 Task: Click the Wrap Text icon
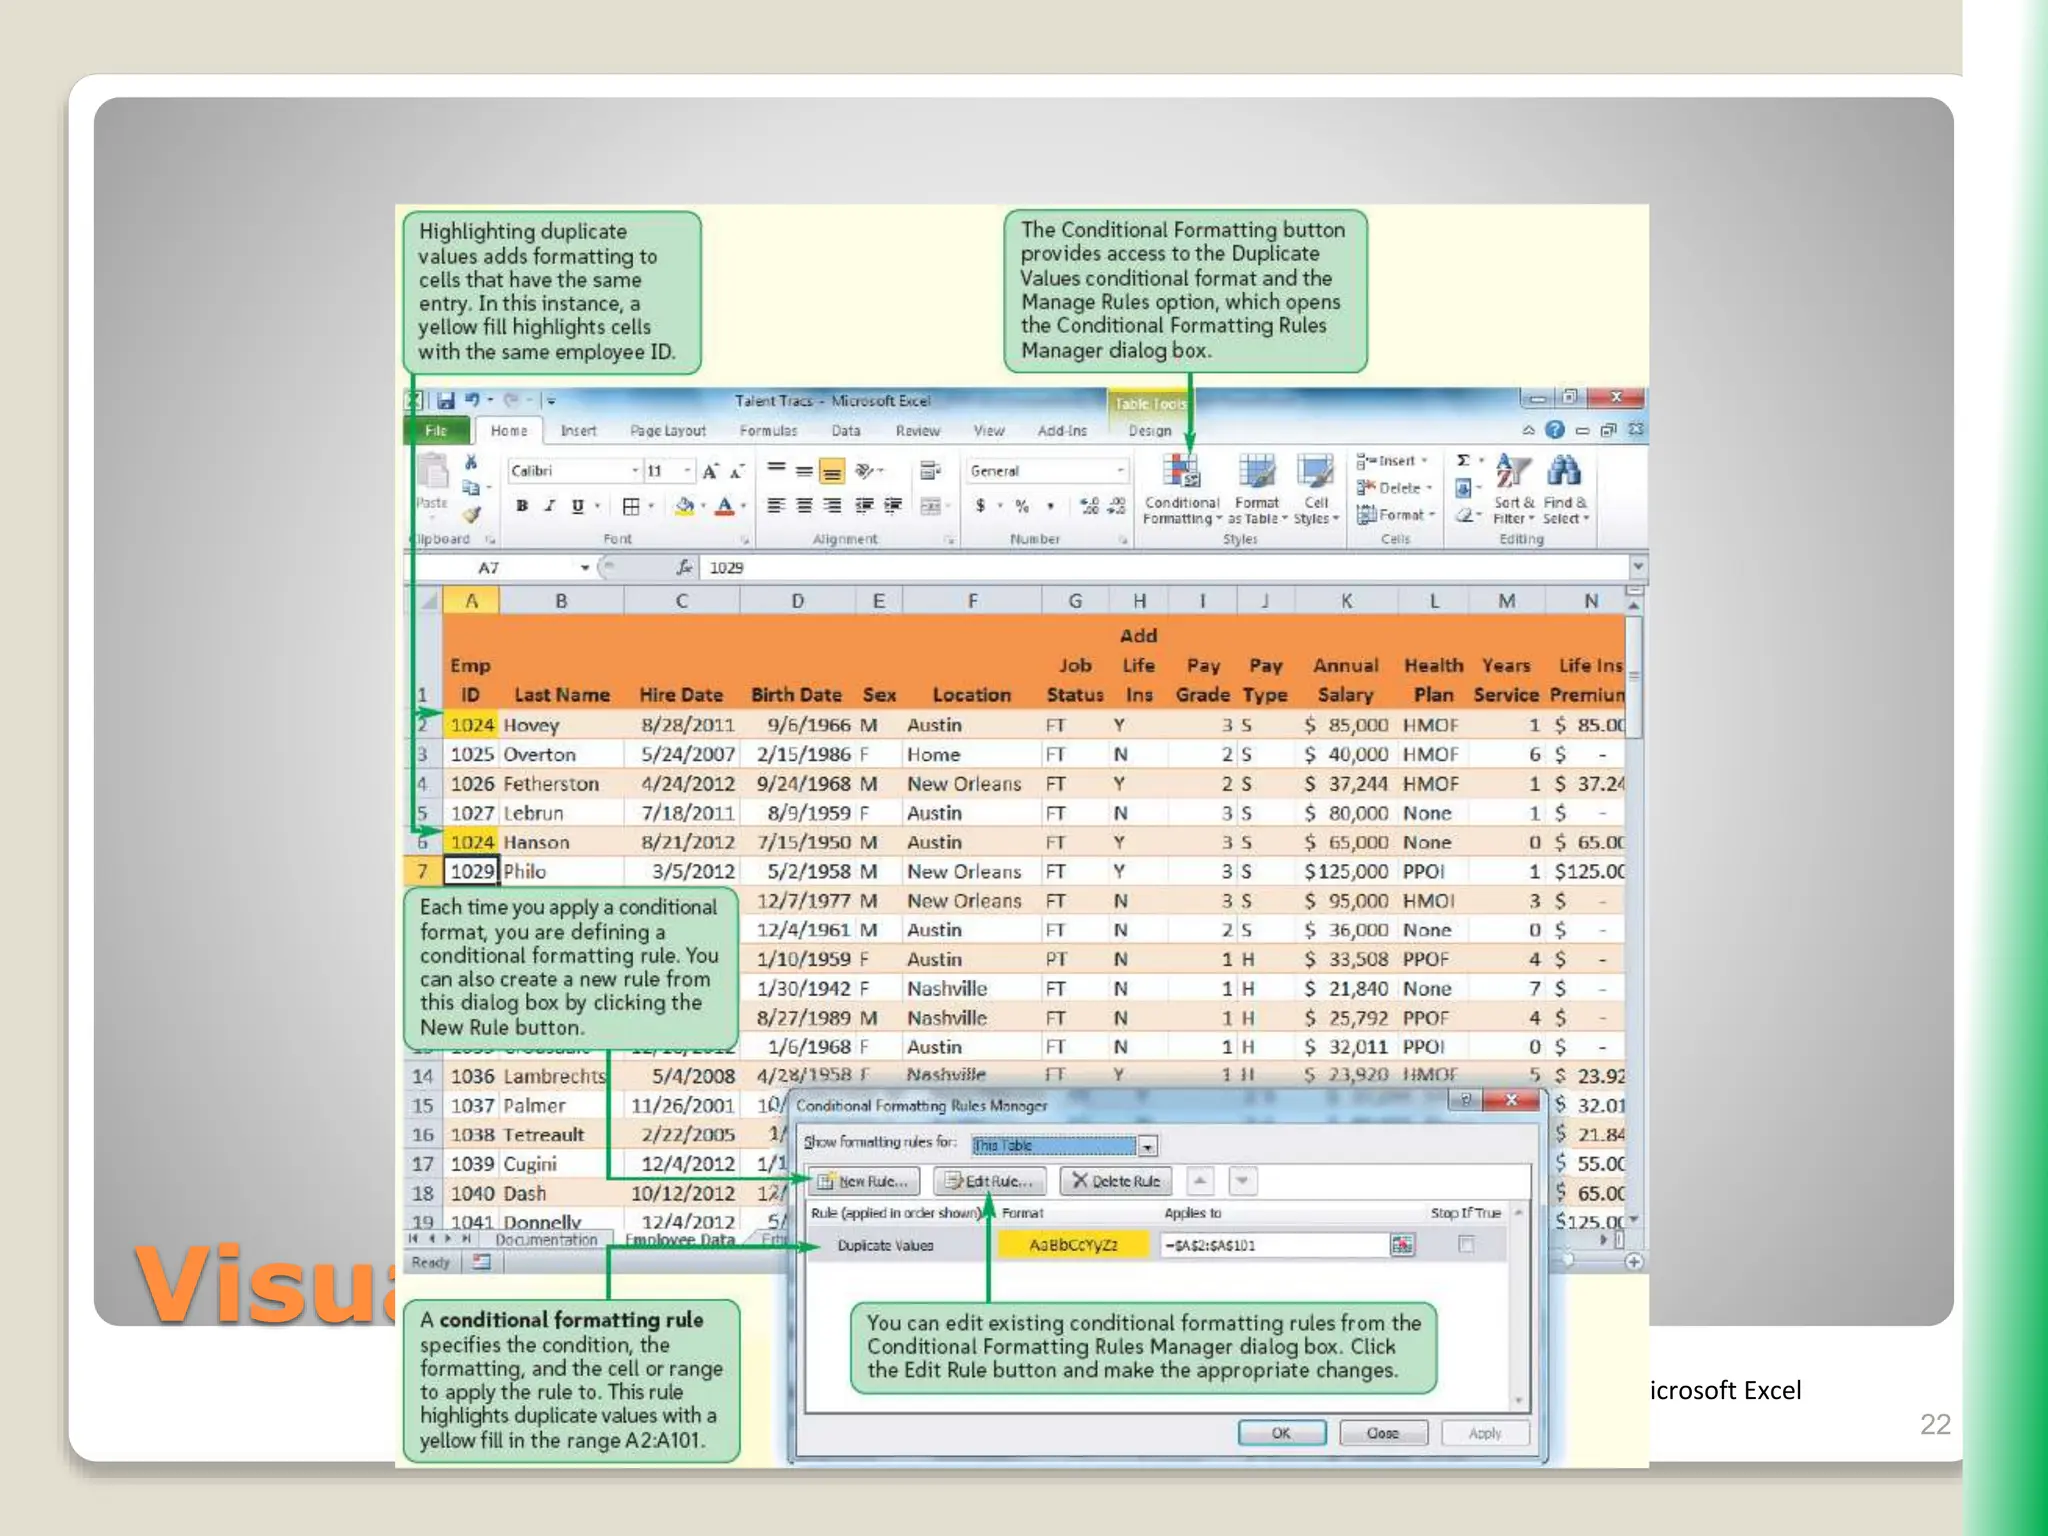point(930,470)
